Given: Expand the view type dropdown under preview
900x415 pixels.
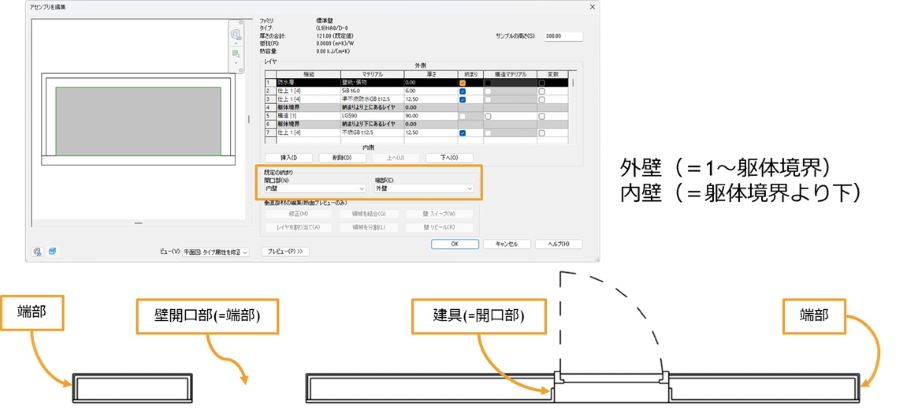Looking at the screenshot, I should 210,252.
